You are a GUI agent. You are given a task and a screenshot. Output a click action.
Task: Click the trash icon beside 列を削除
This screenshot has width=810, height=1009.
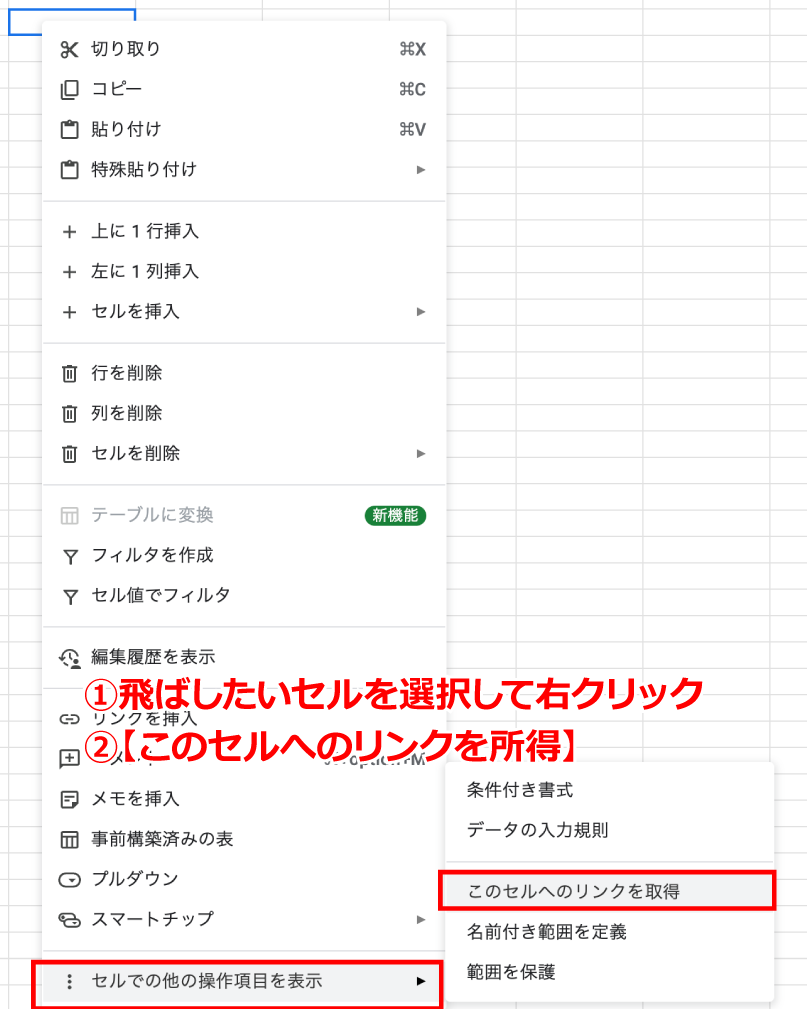[x=69, y=414]
